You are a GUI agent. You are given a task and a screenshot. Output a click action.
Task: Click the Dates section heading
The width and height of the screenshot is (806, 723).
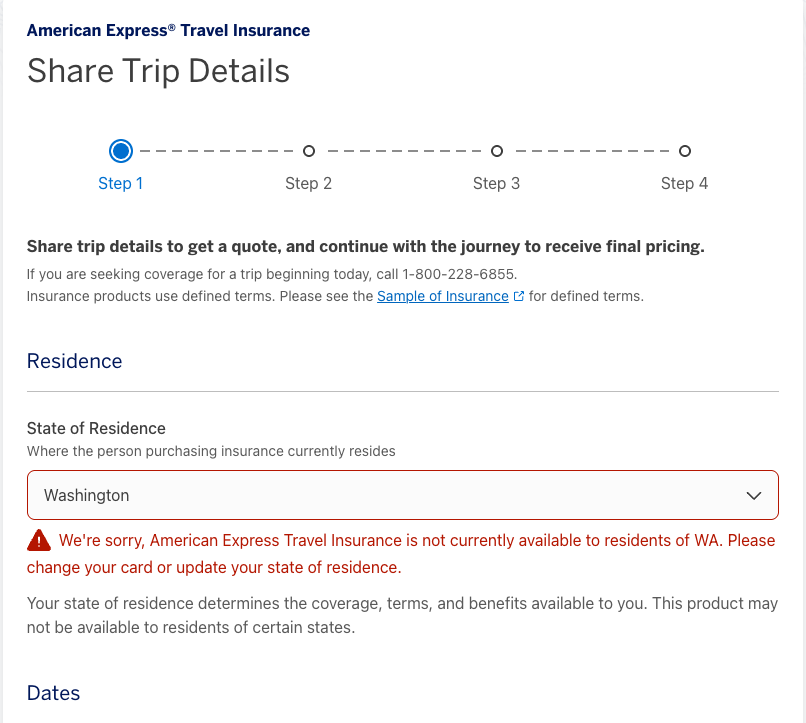pos(53,693)
